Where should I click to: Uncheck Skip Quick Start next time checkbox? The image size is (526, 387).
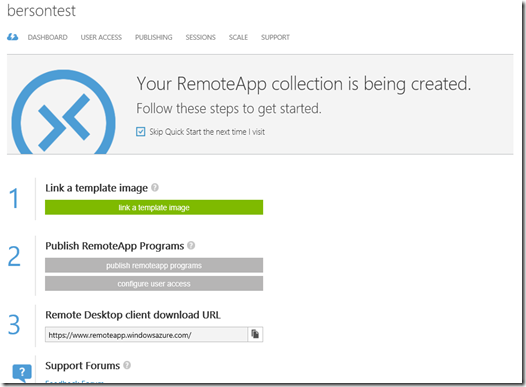(x=141, y=132)
